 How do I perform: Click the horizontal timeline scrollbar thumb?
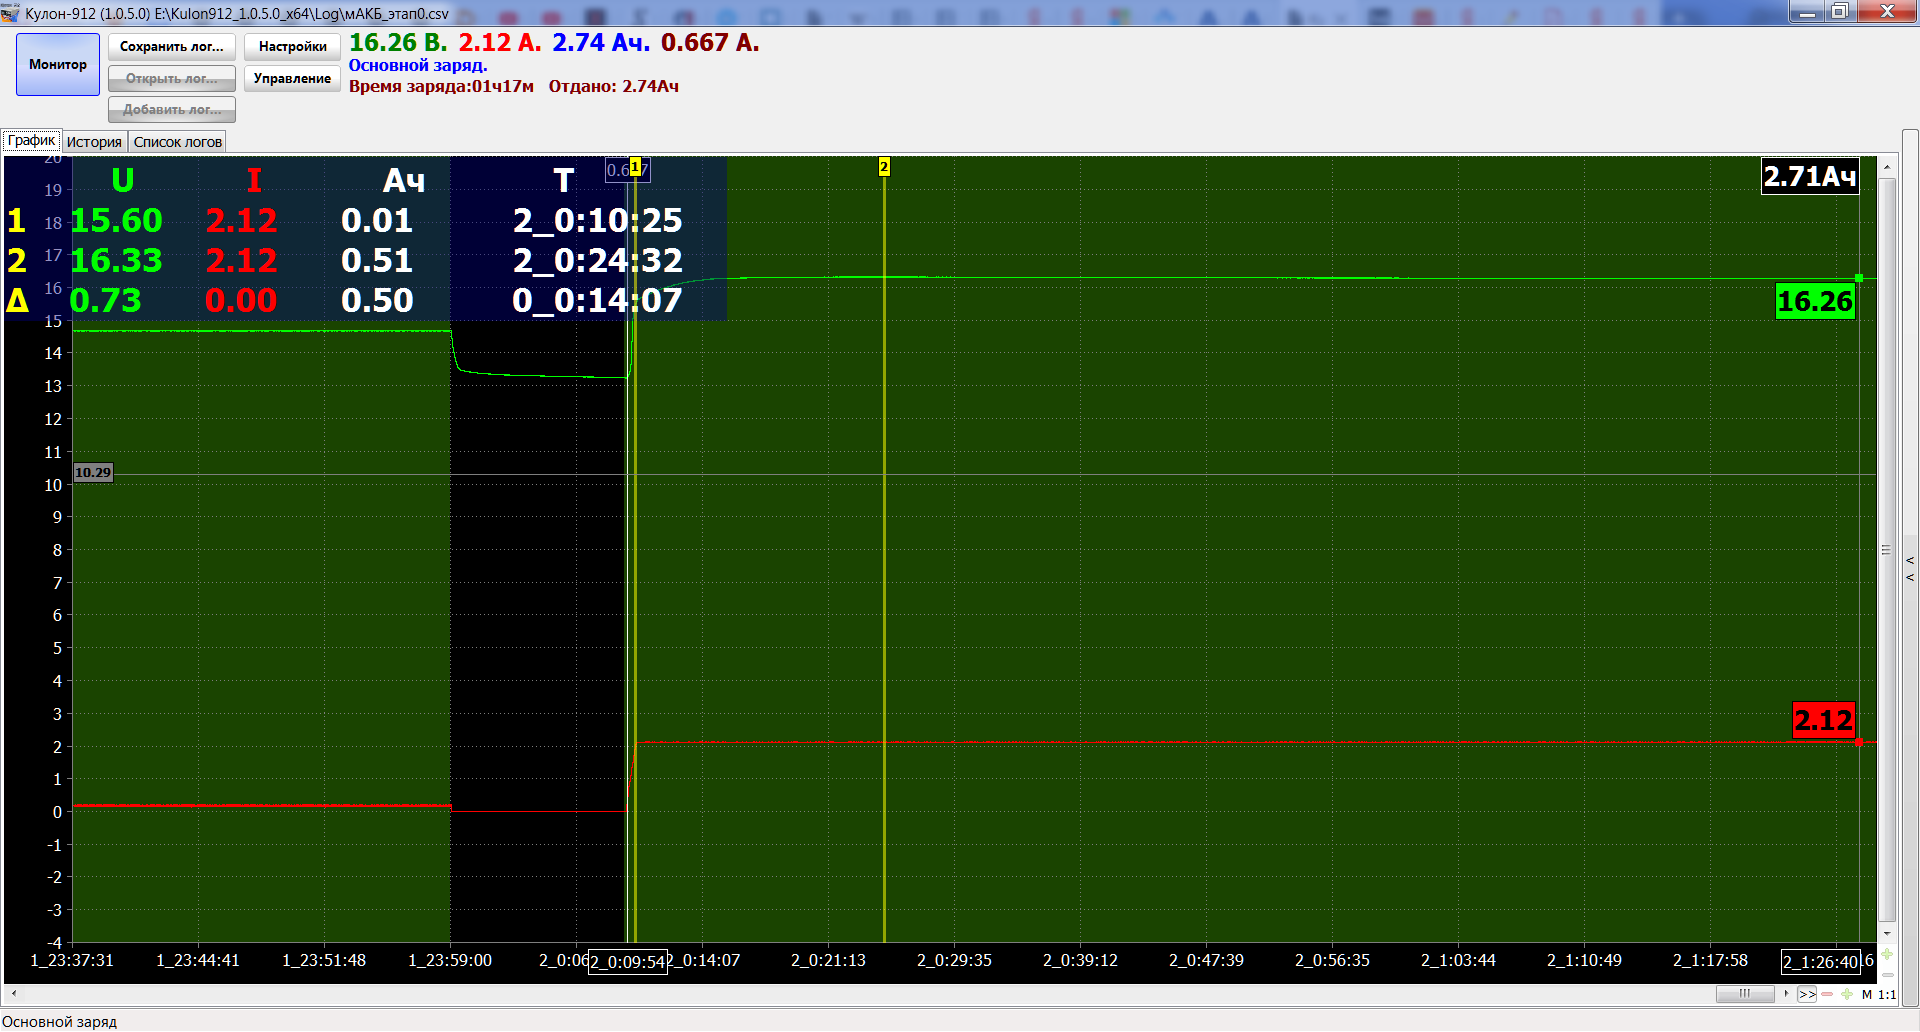click(x=1744, y=994)
